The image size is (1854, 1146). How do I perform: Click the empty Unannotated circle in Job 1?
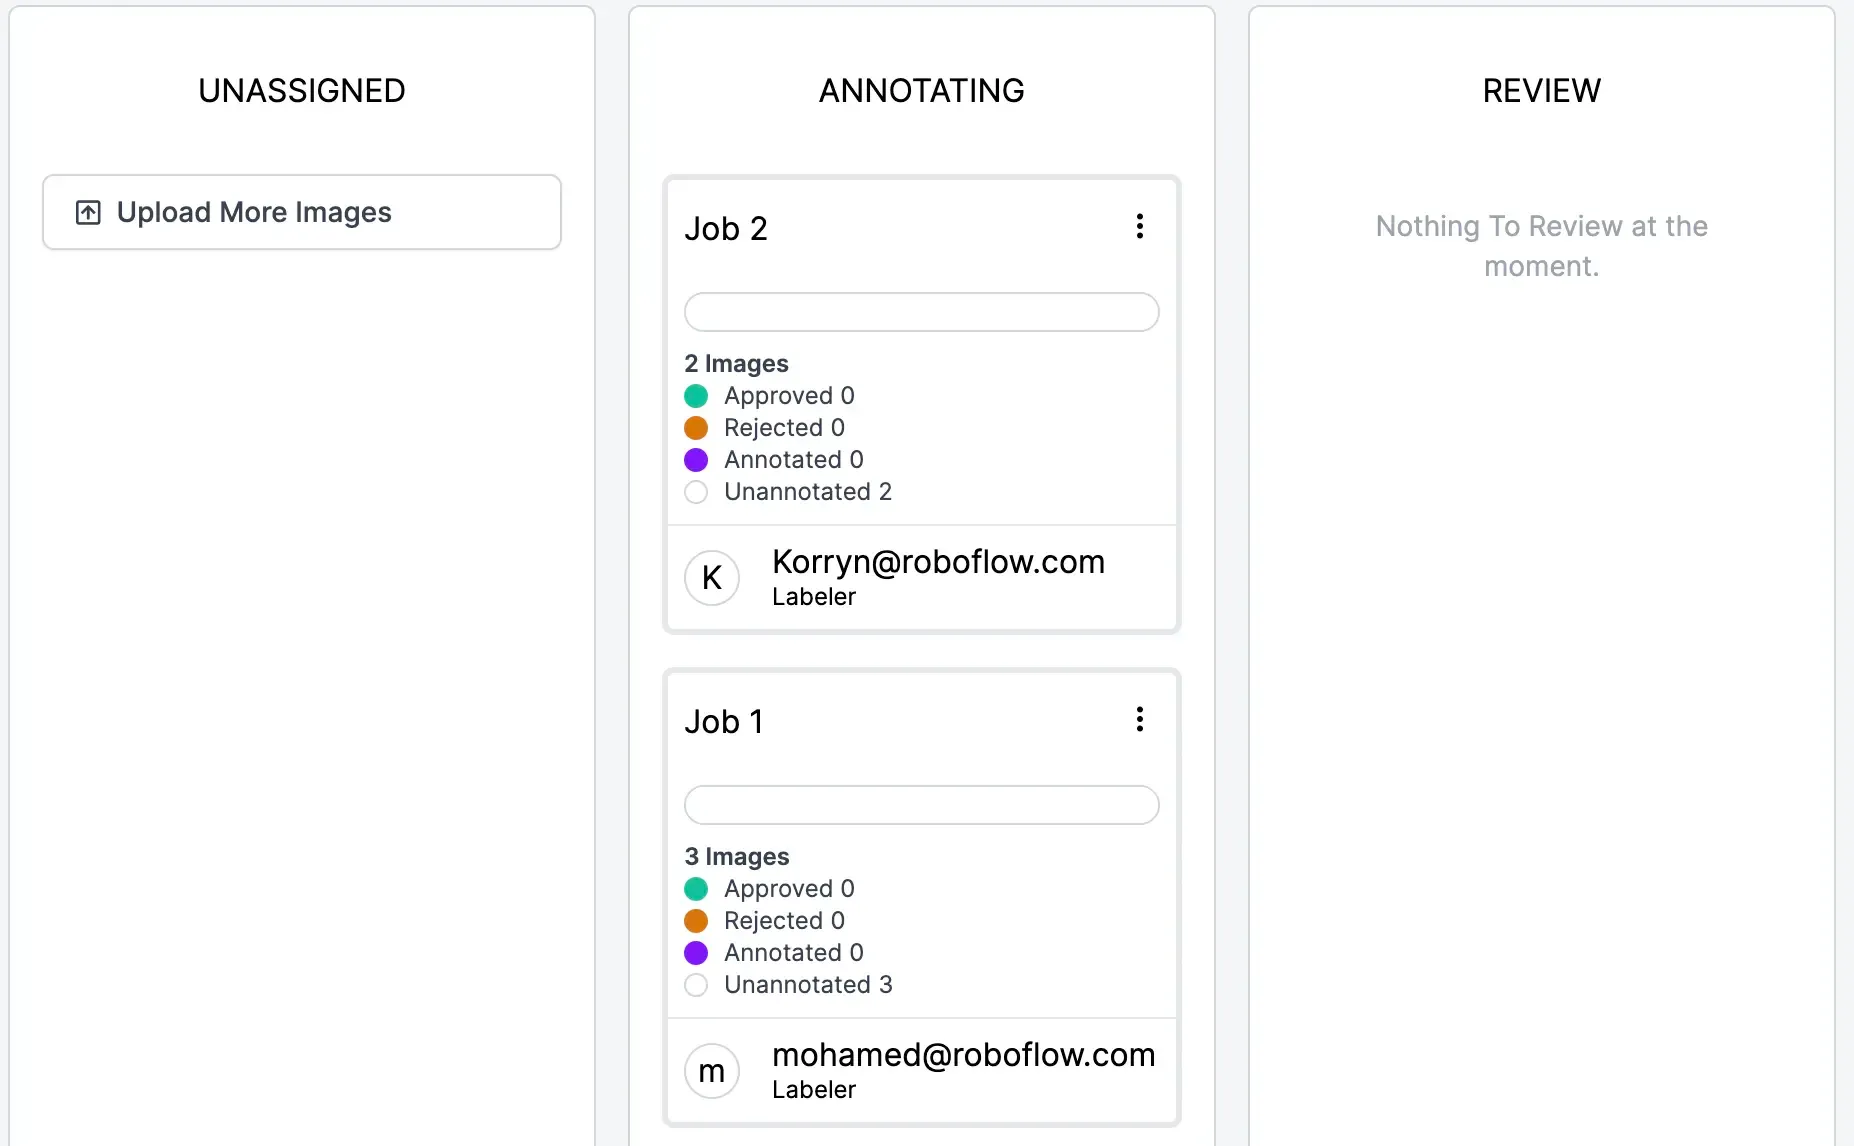[x=696, y=985]
